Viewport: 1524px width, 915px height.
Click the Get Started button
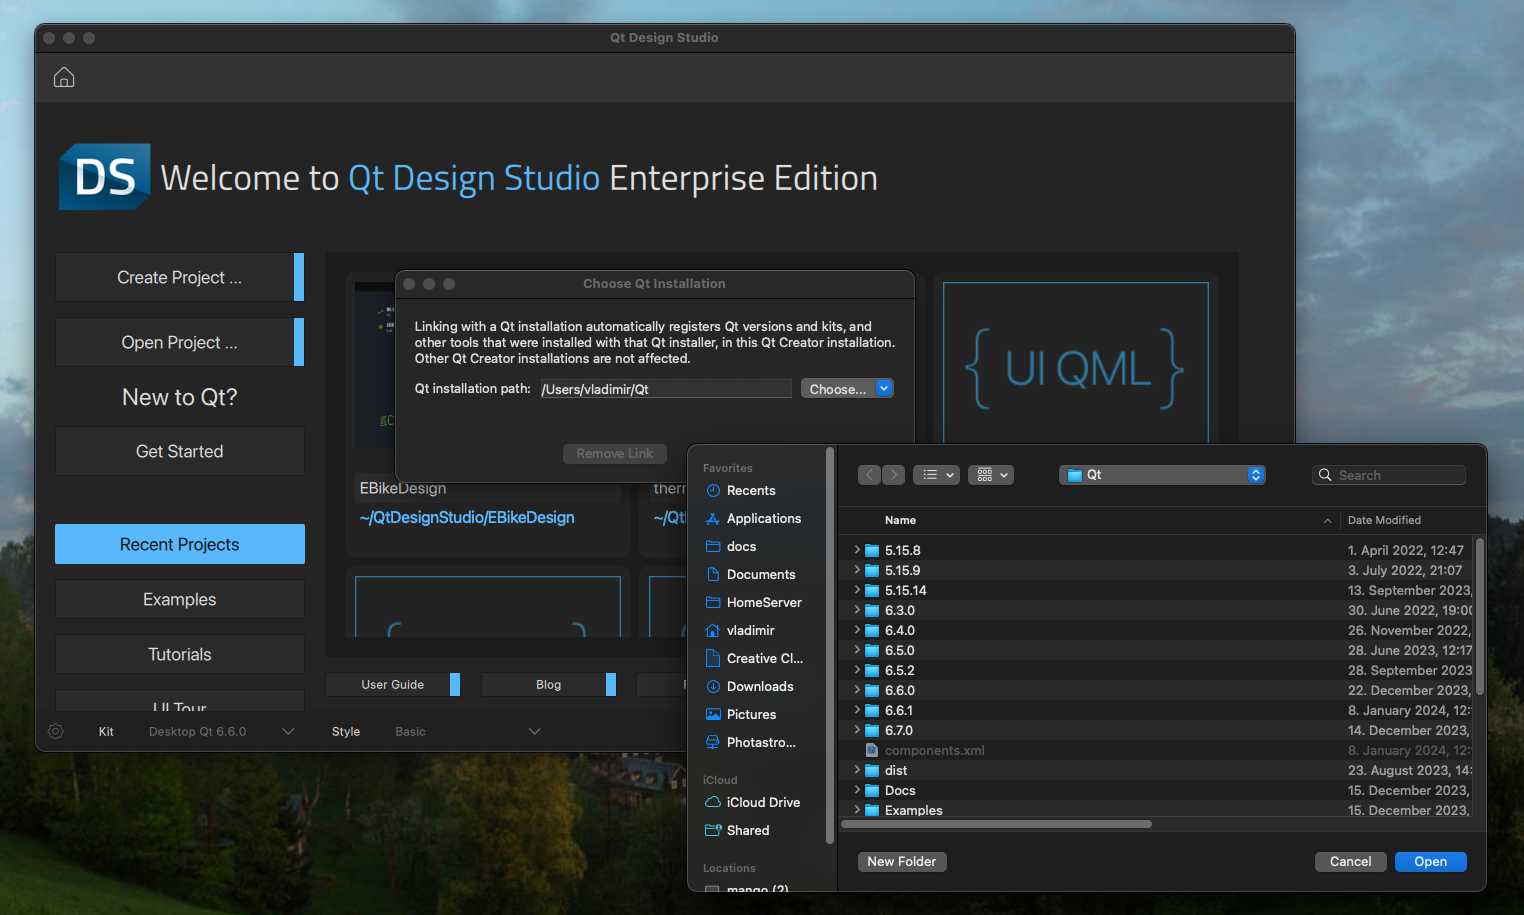pyautogui.click(x=180, y=451)
